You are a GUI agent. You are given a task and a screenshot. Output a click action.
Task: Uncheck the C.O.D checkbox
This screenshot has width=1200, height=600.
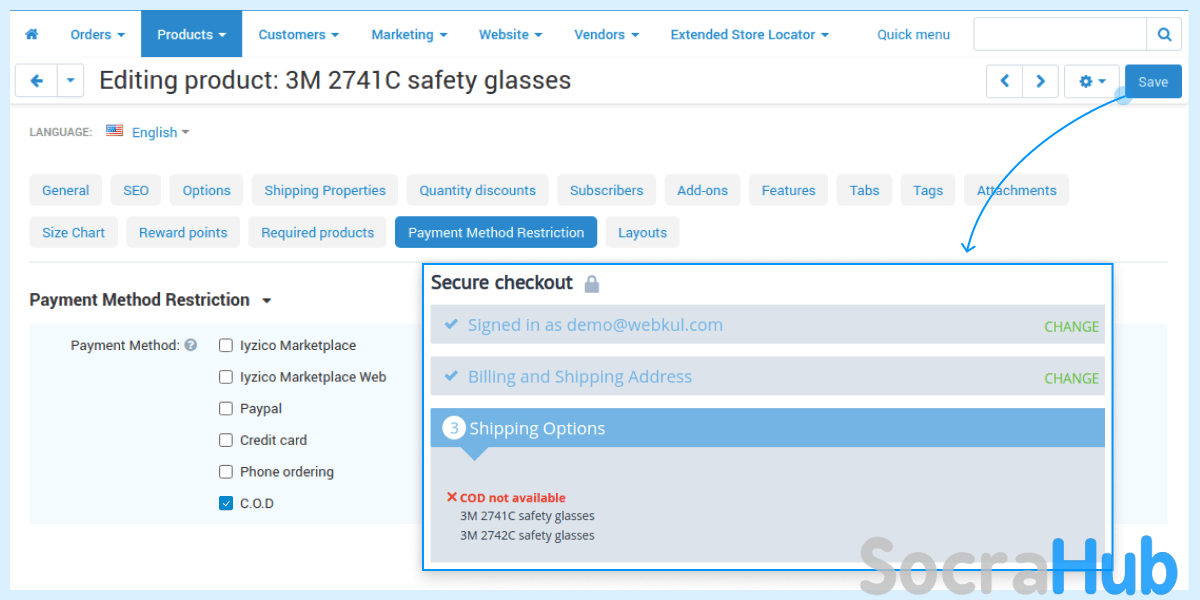coord(226,504)
